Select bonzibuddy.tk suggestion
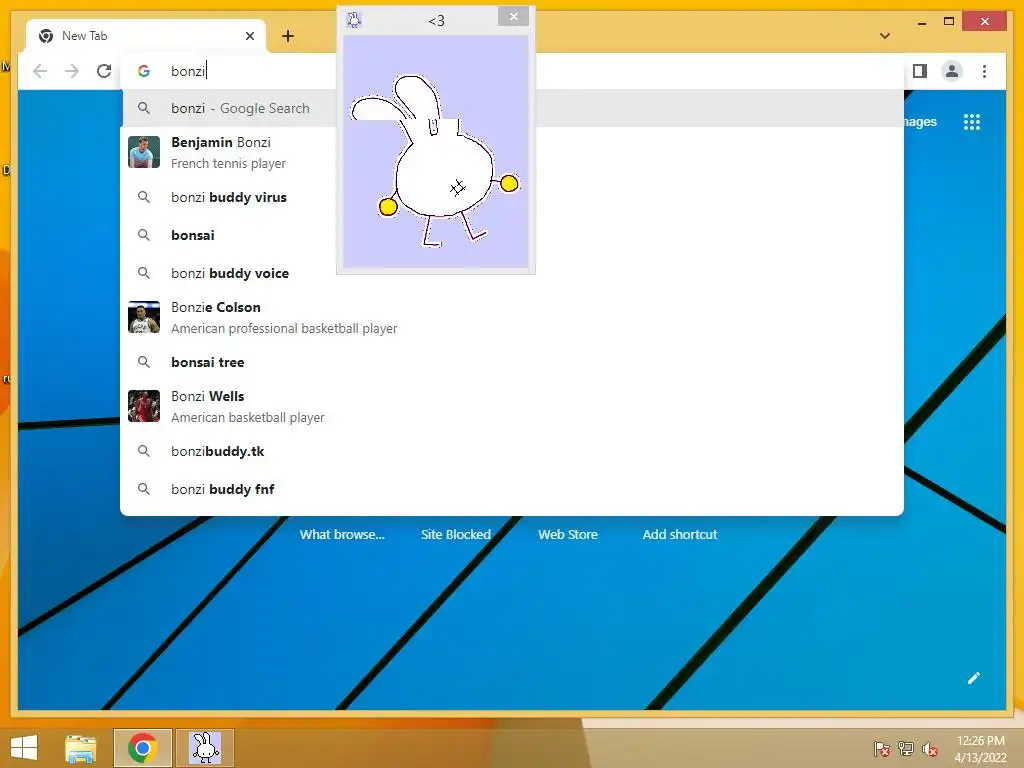The image size is (1024, 768). click(x=512, y=451)
